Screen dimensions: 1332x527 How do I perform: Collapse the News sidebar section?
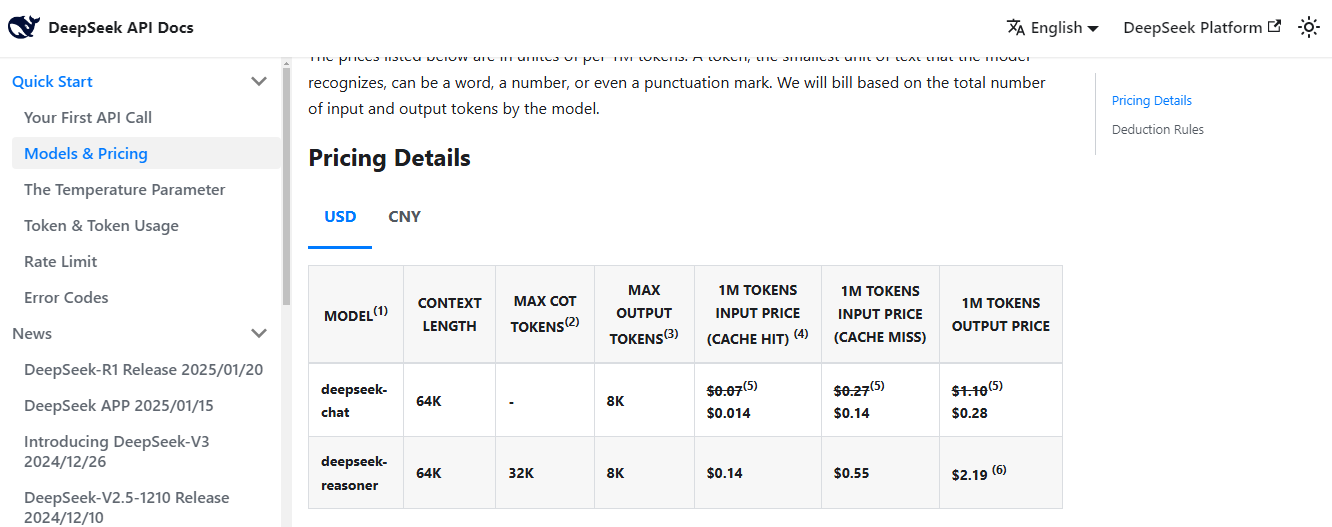[x=259, y=334]
